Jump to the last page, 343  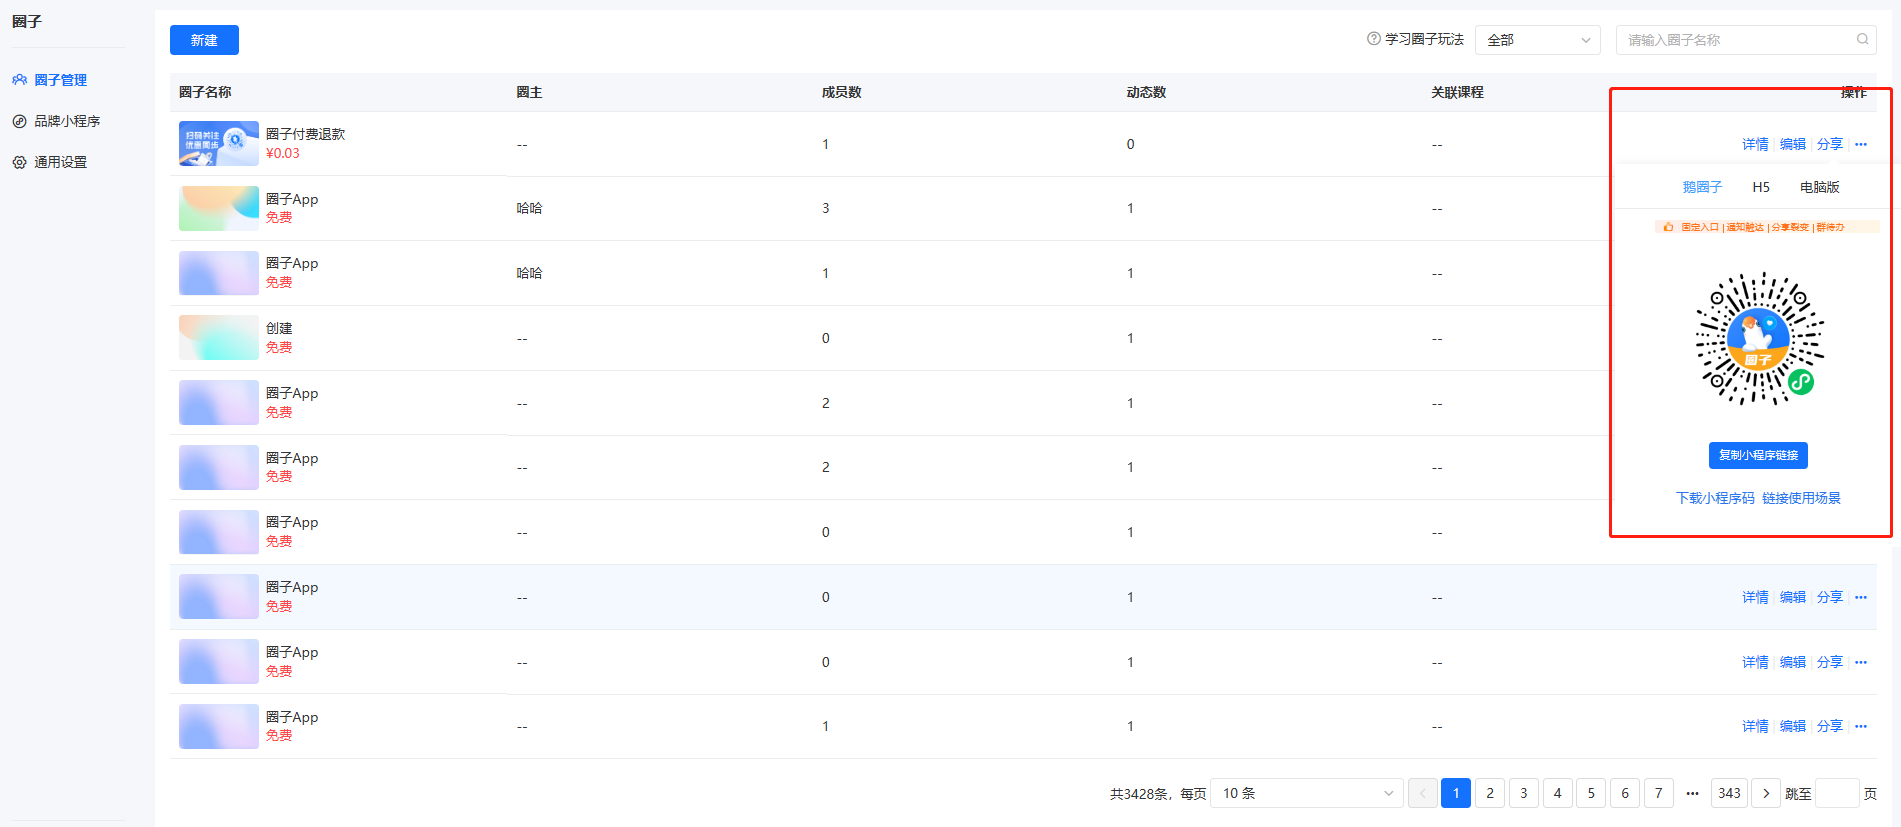click(1729, 793)
